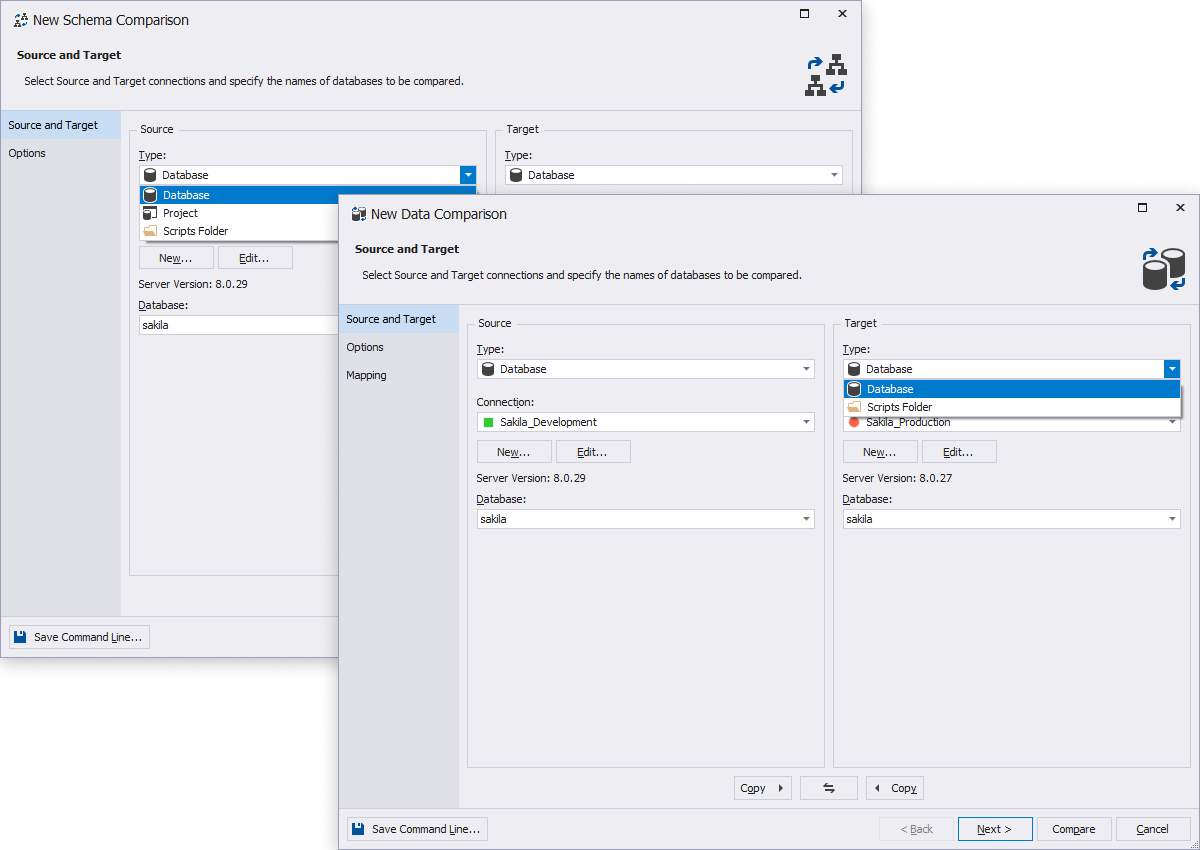Open Mapping page in Data Comparison sidebar

click(399, 375)
